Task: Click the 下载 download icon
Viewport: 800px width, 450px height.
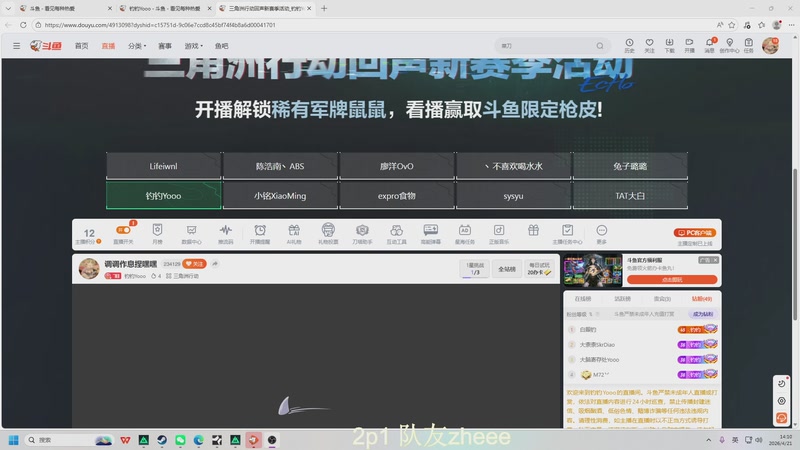Action: (x=669, y=45)
